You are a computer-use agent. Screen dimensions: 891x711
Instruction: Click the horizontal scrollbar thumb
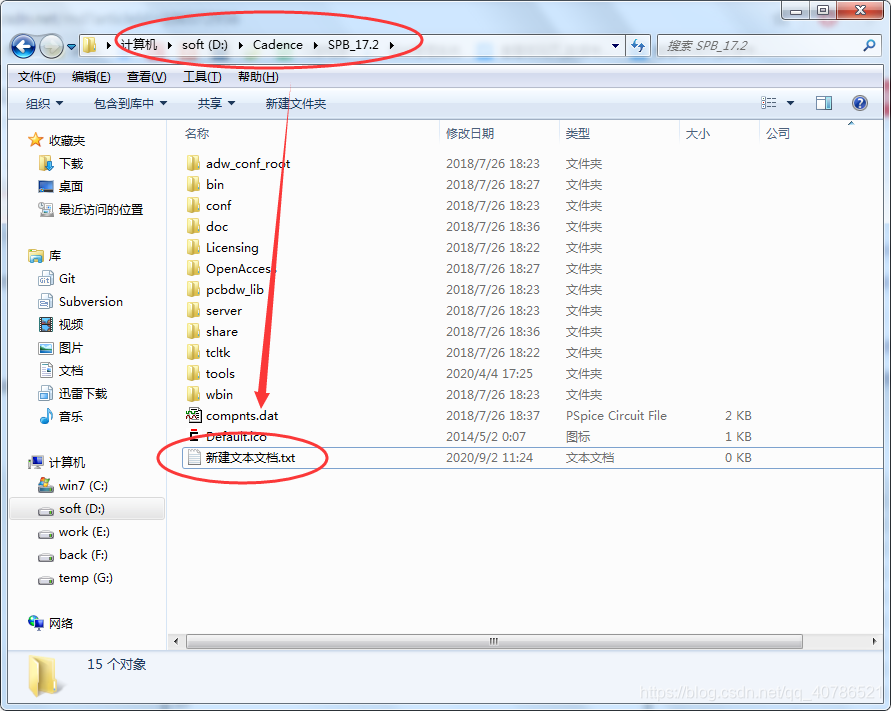(x=494, y=641)
